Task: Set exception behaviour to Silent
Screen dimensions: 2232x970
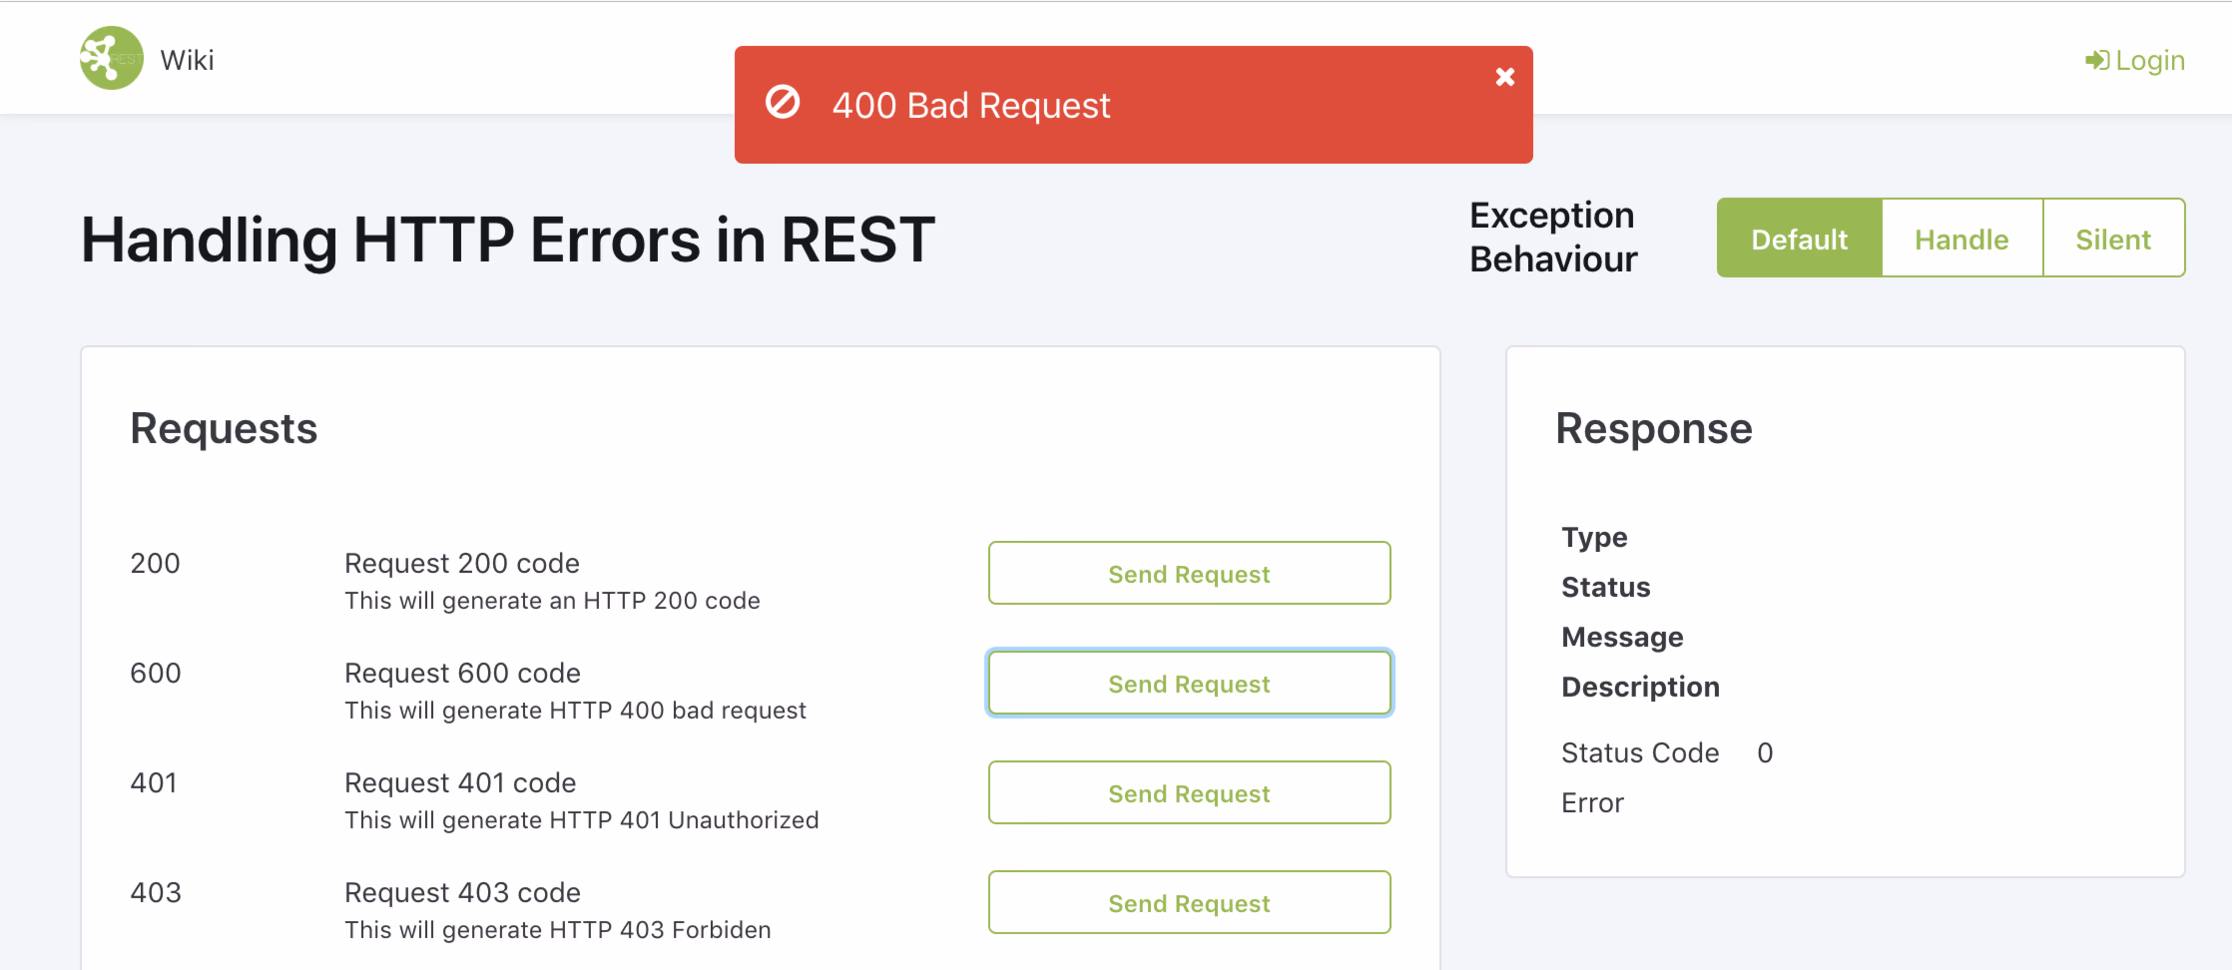Action: 2112,239
